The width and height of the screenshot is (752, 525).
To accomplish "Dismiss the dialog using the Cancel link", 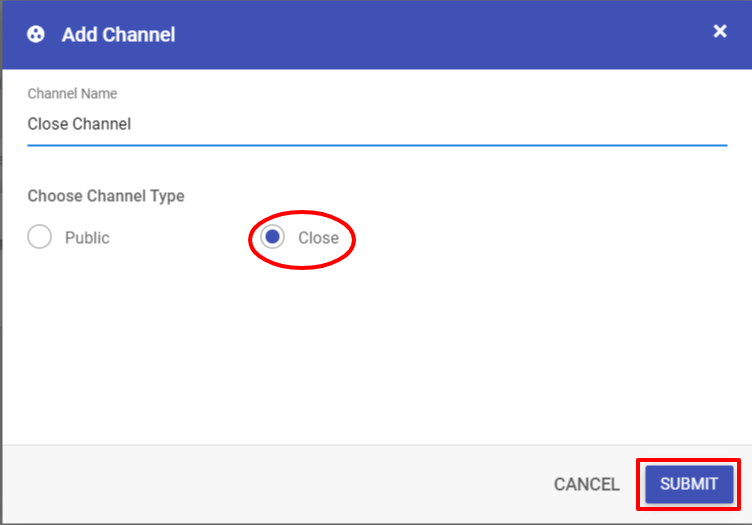I will point(587,484).
